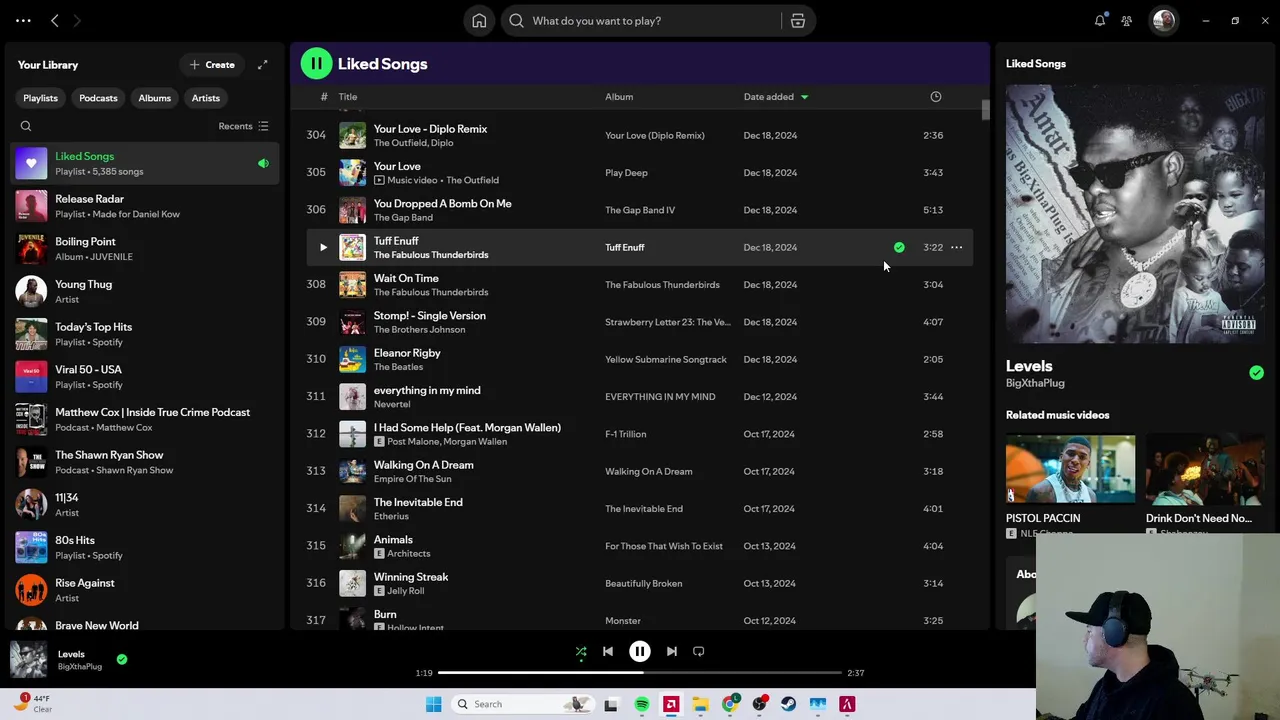Open PISTOL PACCIN music video thumbnail
Viewport: 1280px width, 720px height.
[x=1070, y=469]
